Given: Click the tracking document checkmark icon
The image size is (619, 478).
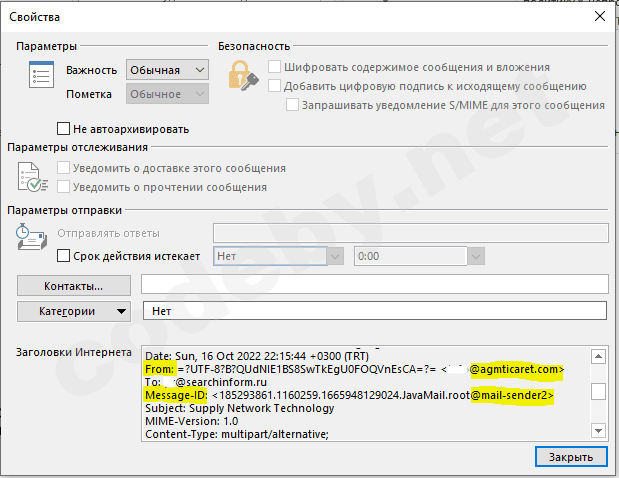Looking at the screenshot, I should (x=33, y=177).
